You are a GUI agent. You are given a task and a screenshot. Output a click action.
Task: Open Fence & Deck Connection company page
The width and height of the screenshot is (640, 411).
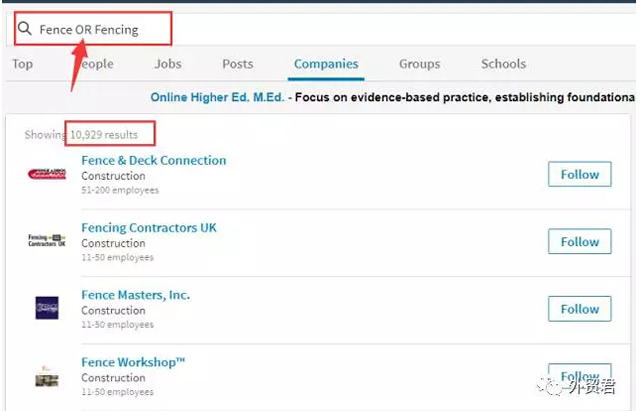click(x=153, y=160)
